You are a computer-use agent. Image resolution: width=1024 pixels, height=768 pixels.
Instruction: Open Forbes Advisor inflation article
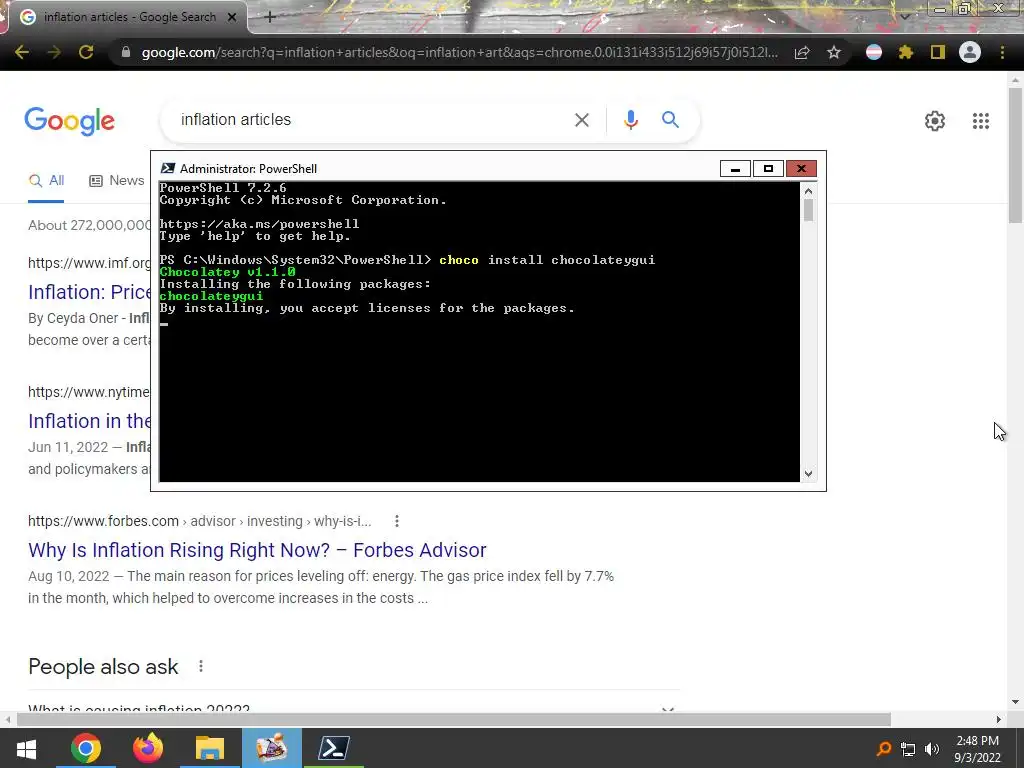(257, 550)
